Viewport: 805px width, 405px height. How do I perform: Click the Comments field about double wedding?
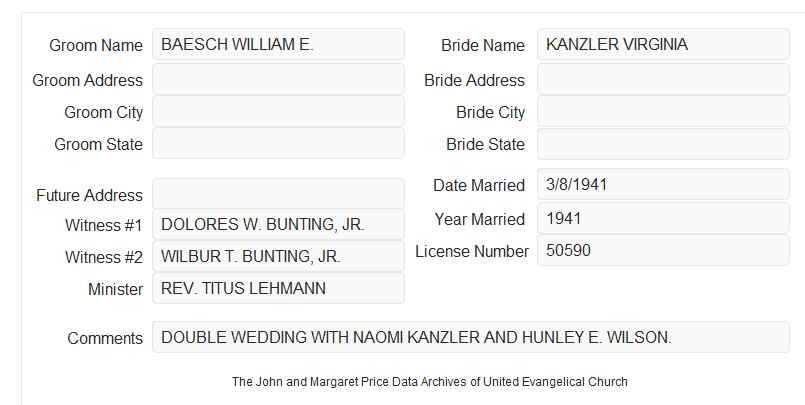tap(471, 337)
